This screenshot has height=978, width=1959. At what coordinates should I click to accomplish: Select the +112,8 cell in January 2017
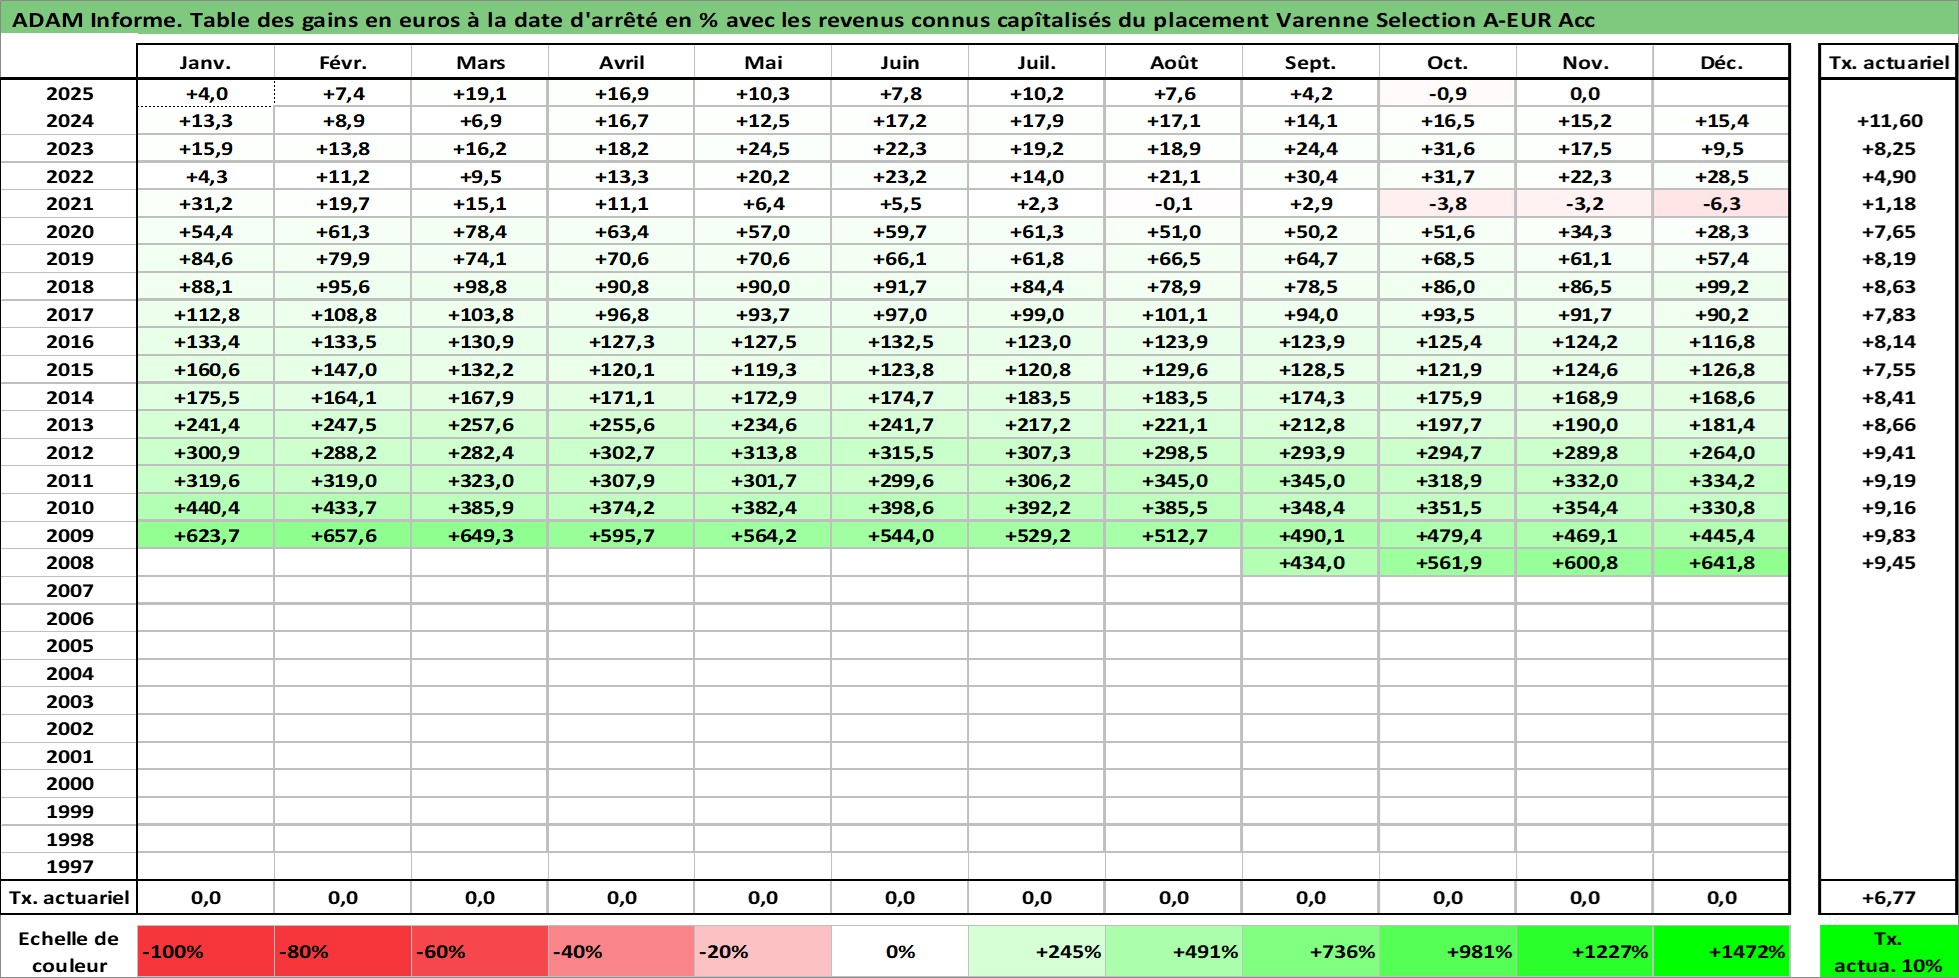click(205, 314)
